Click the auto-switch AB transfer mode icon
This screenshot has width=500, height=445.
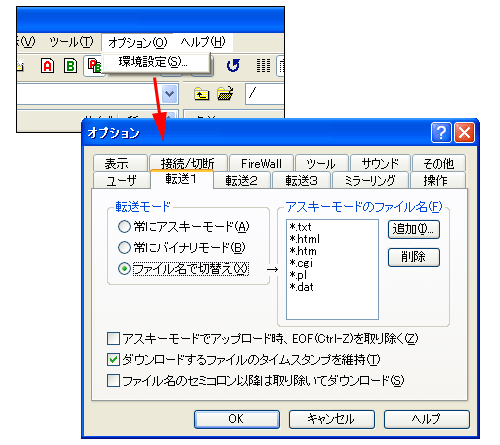(94, 65)
